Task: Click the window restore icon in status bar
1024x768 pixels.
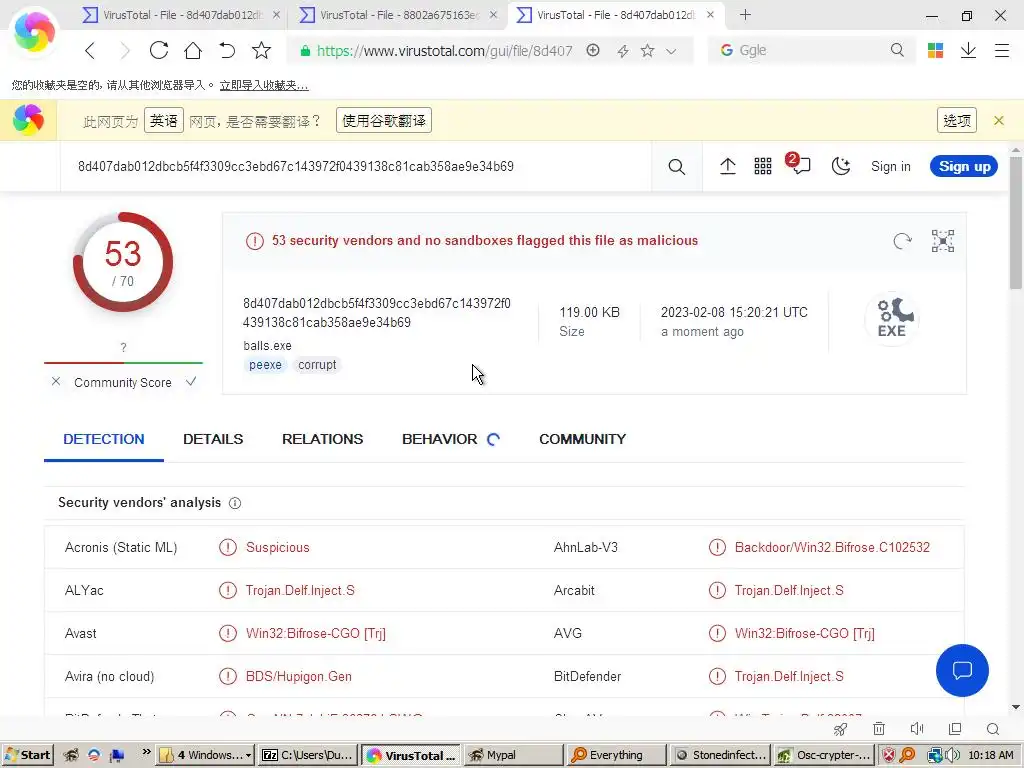Action: click(955, 728)
